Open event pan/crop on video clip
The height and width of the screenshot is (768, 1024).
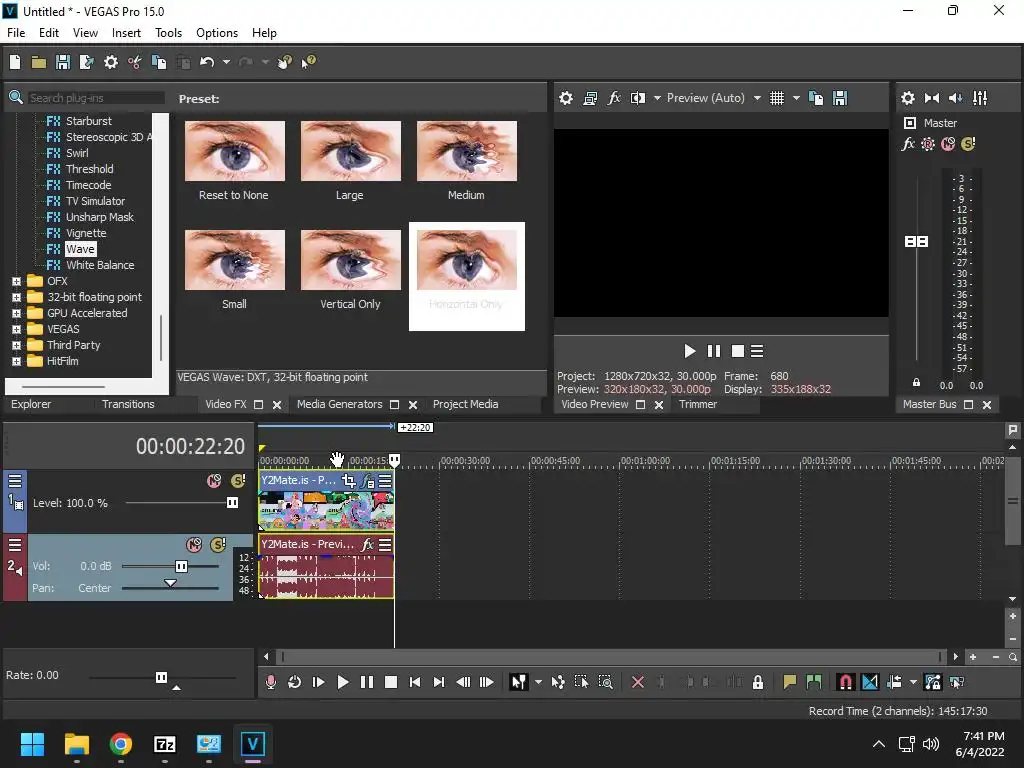[x=349, y=481]
